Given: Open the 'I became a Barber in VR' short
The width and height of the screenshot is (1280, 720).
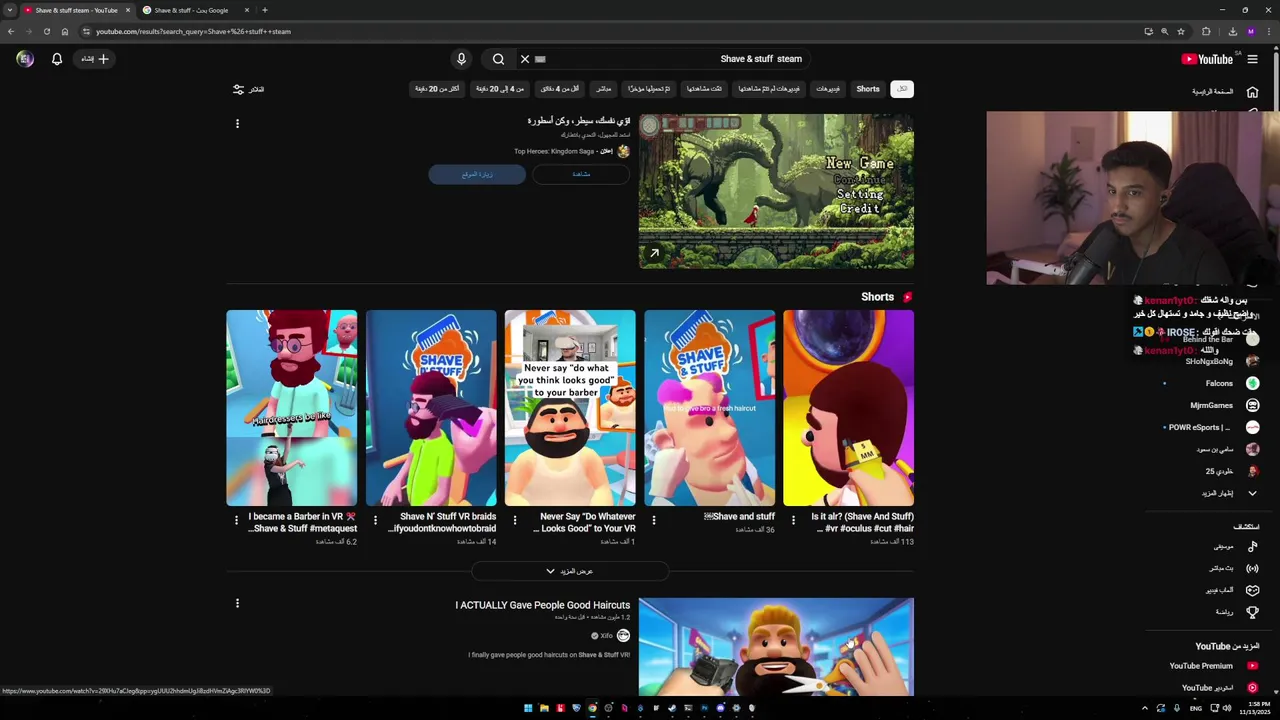Looking at the screenshot, I should (291, 408).
